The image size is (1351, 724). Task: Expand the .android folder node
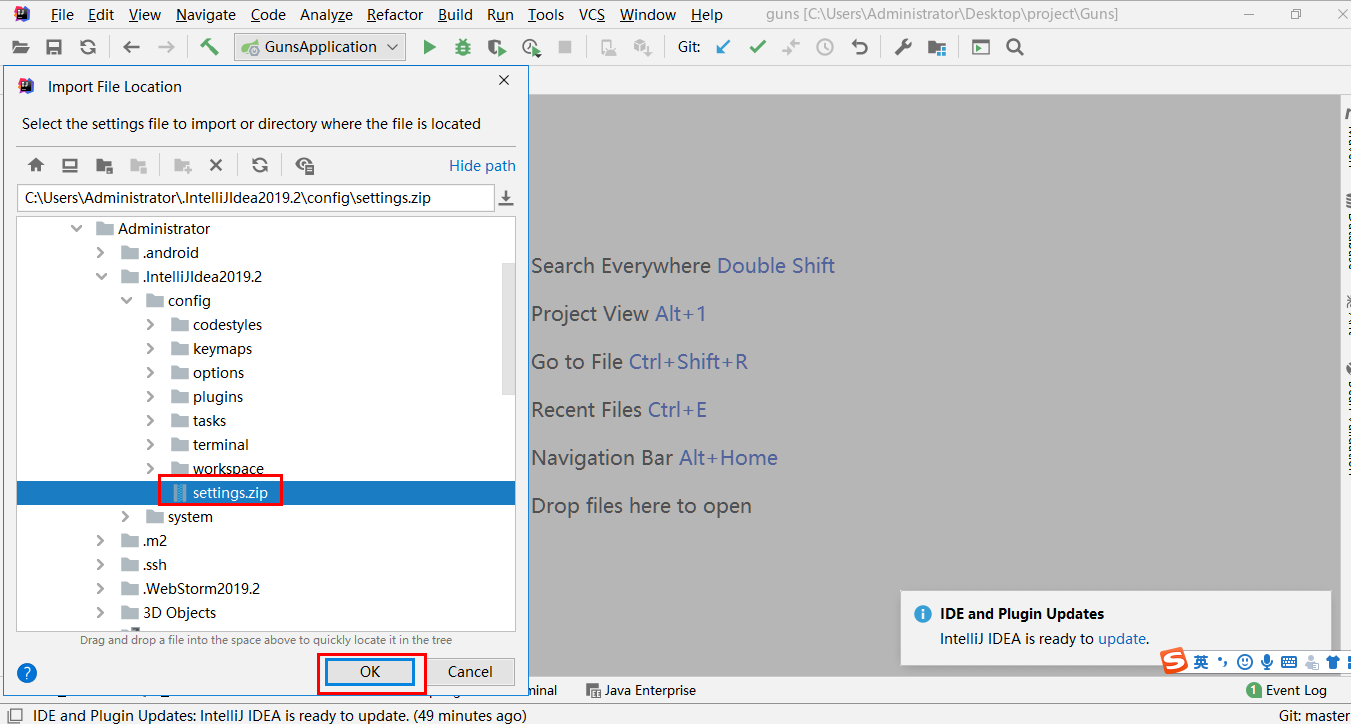(100, 253)
